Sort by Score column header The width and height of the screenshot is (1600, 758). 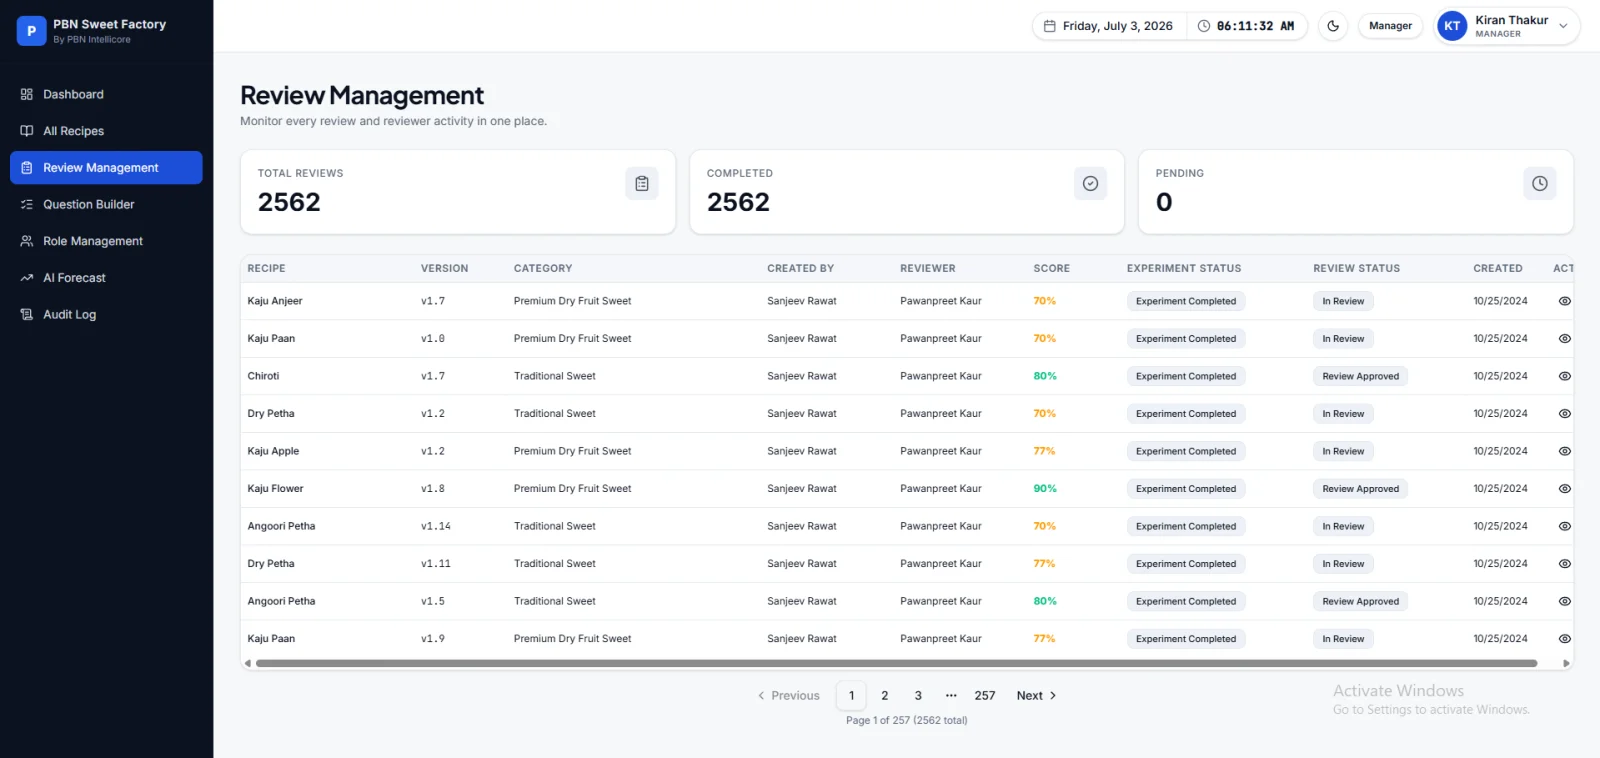coord(1051,268)
